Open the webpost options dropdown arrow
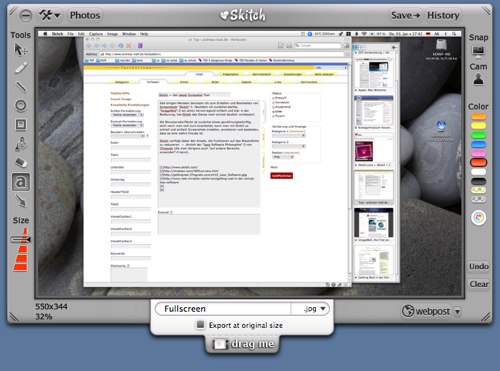This screenshot has height=371, width=500. click(458, 311)
